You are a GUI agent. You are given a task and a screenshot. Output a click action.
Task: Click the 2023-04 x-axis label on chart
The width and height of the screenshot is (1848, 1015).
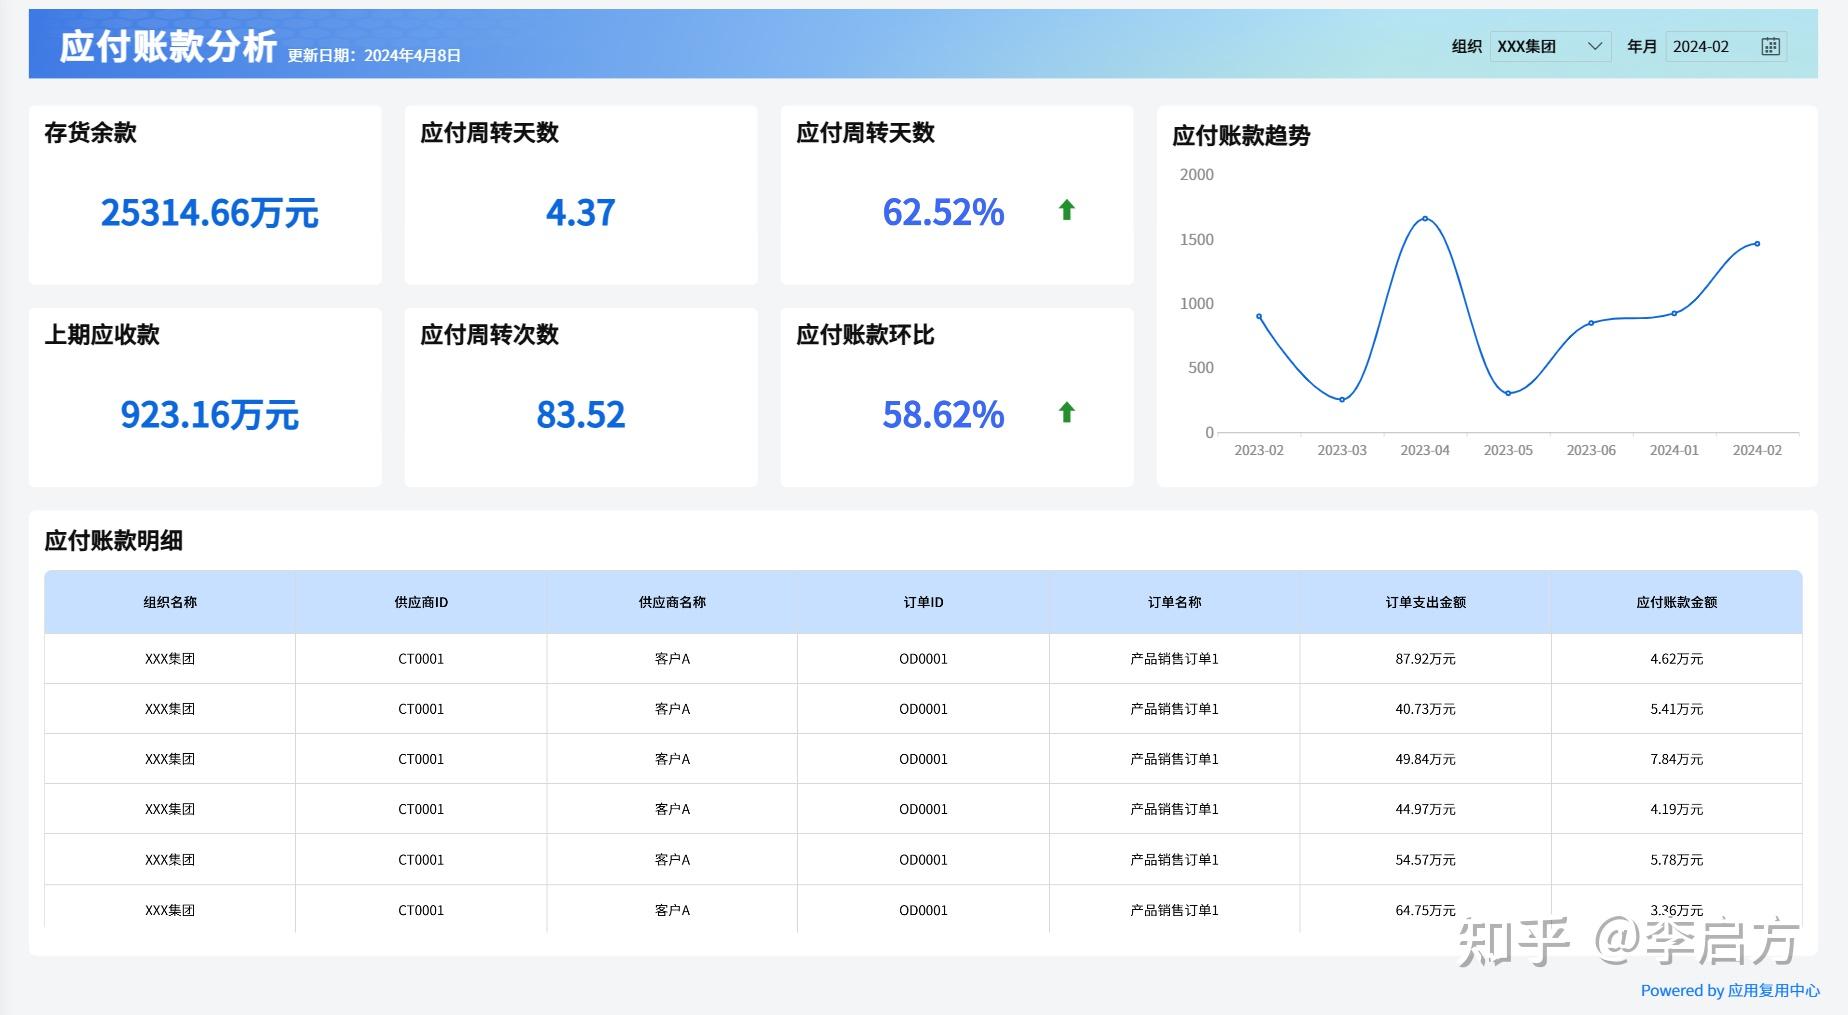(1425, 450)
